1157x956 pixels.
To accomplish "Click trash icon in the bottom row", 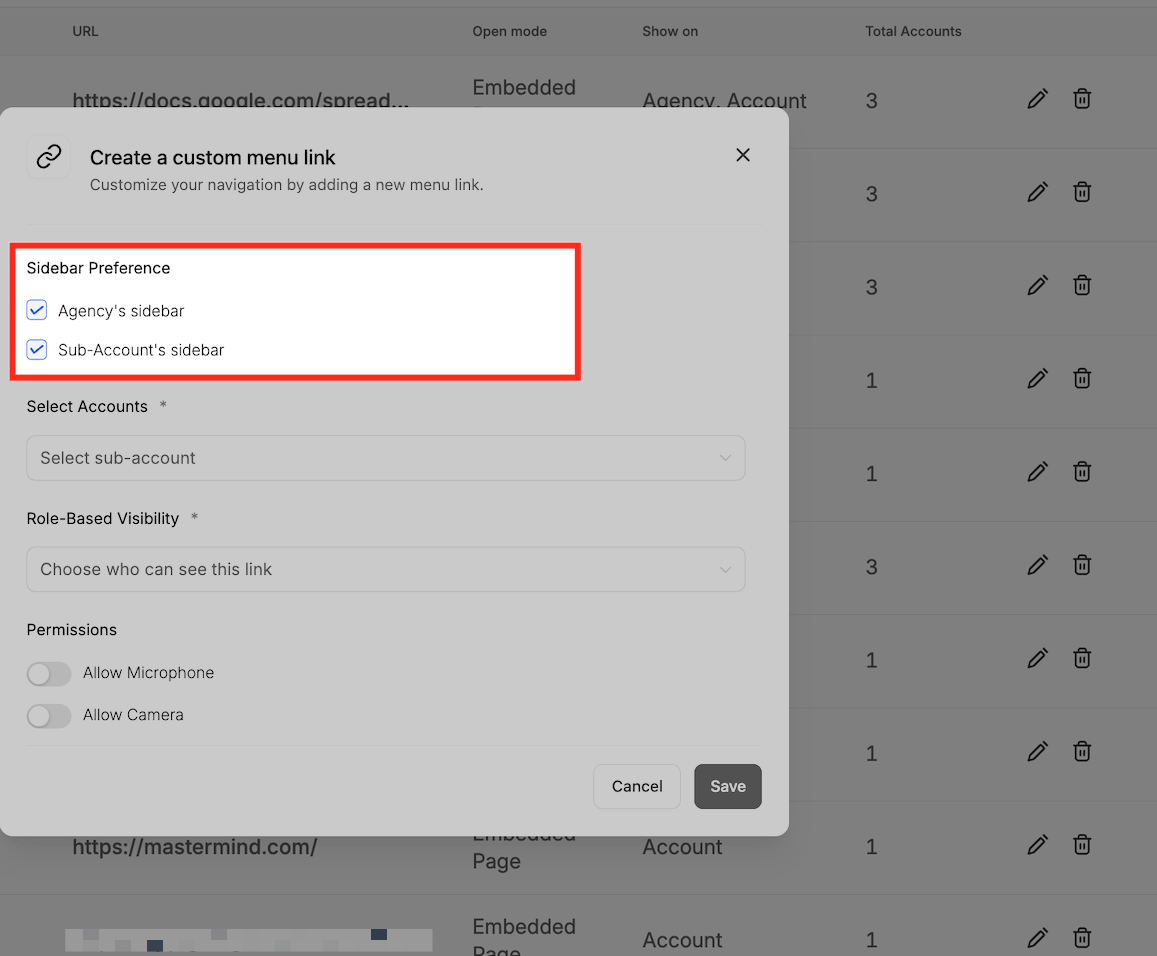I will coord(1082,938).
